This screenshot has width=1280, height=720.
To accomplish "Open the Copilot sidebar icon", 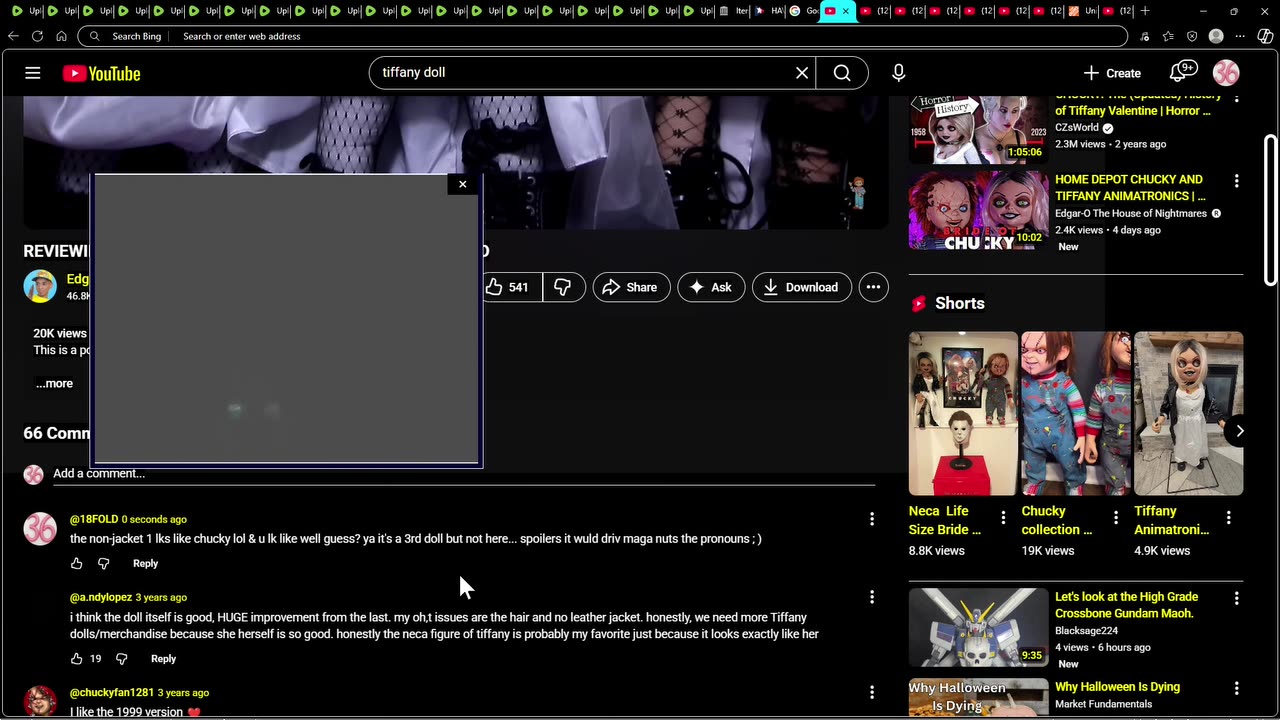I will pyautogui.click(x=1265, y=36).
